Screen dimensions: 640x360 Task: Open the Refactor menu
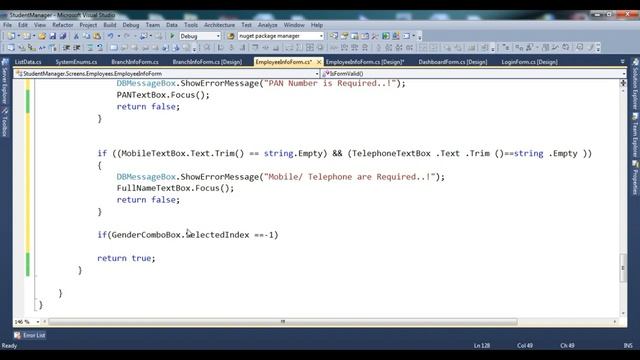pos(62,25)
